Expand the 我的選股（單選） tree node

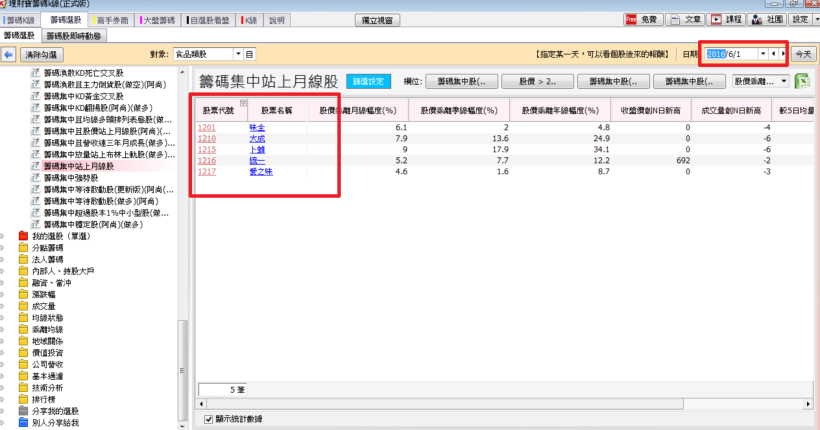[x=3, y=236]
